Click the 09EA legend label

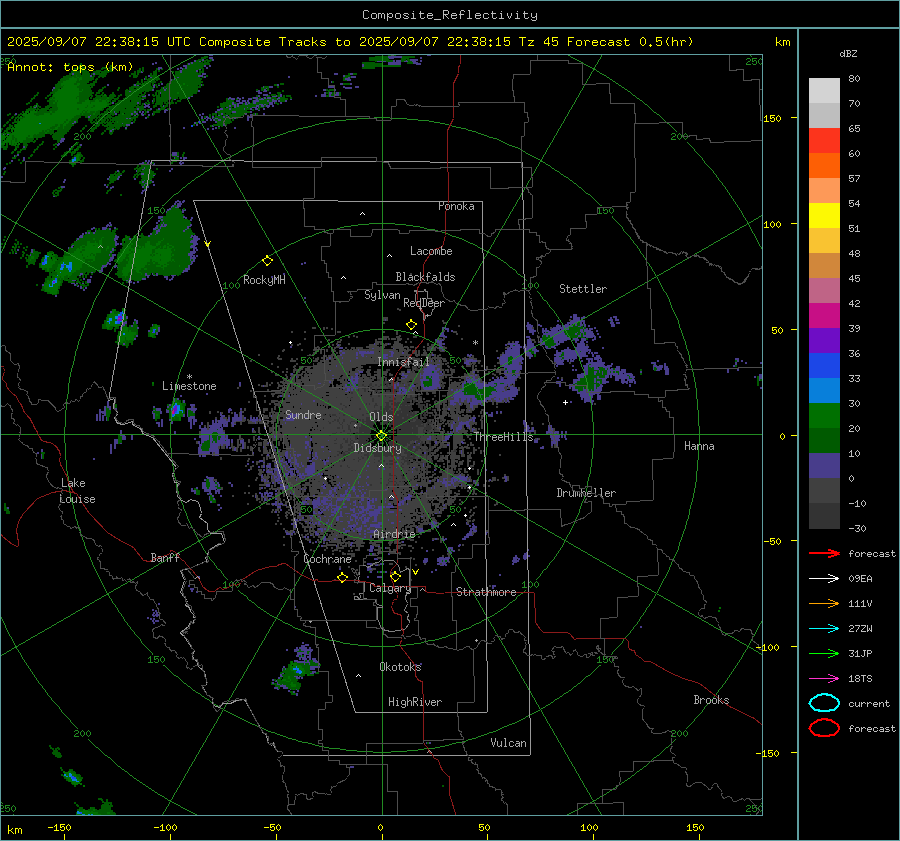coord(860,579)
